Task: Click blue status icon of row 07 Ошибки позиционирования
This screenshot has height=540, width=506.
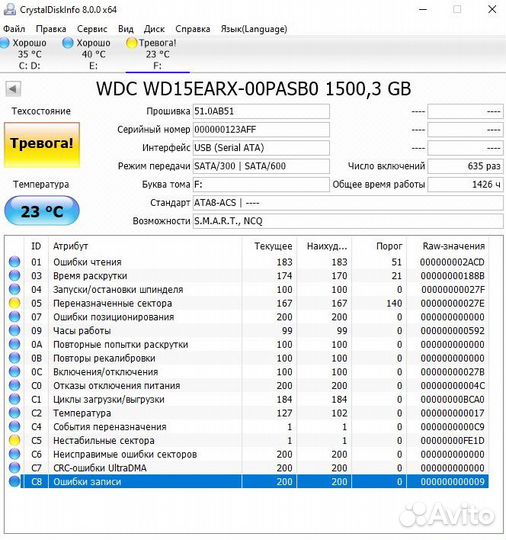Action: pos(14,317)
